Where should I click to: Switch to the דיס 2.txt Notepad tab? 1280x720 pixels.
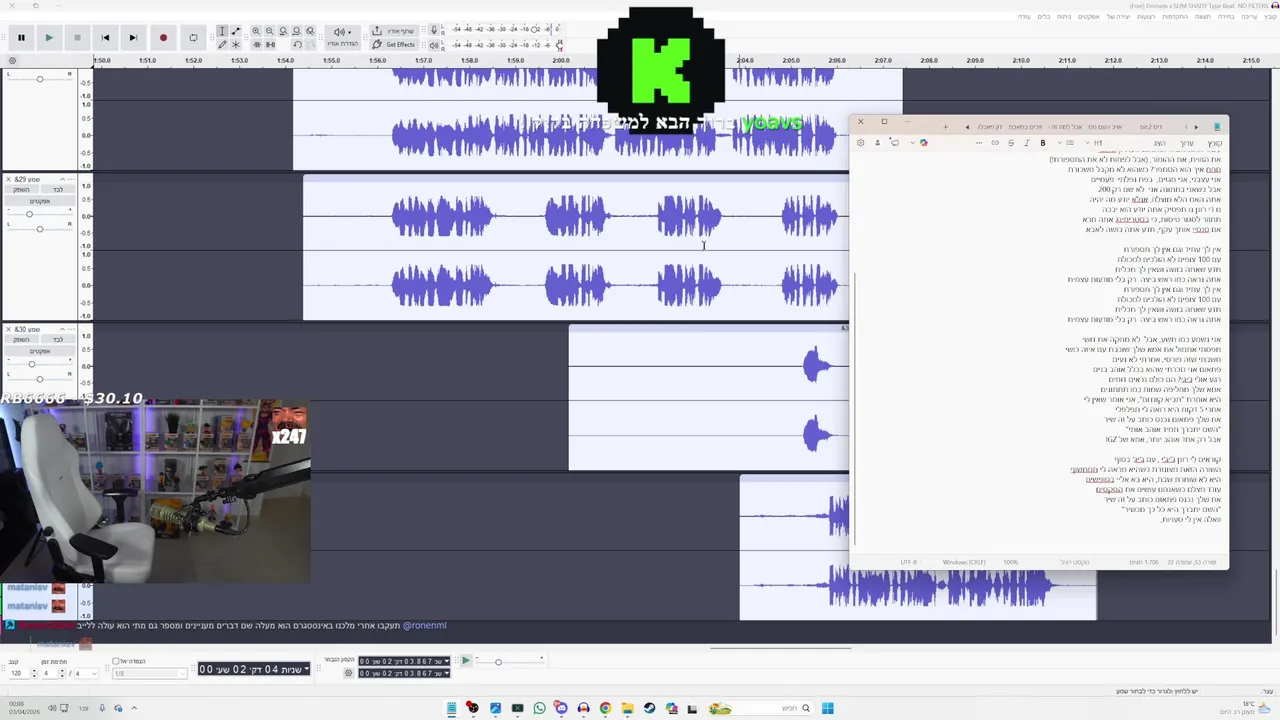(x=1151, y=127)
